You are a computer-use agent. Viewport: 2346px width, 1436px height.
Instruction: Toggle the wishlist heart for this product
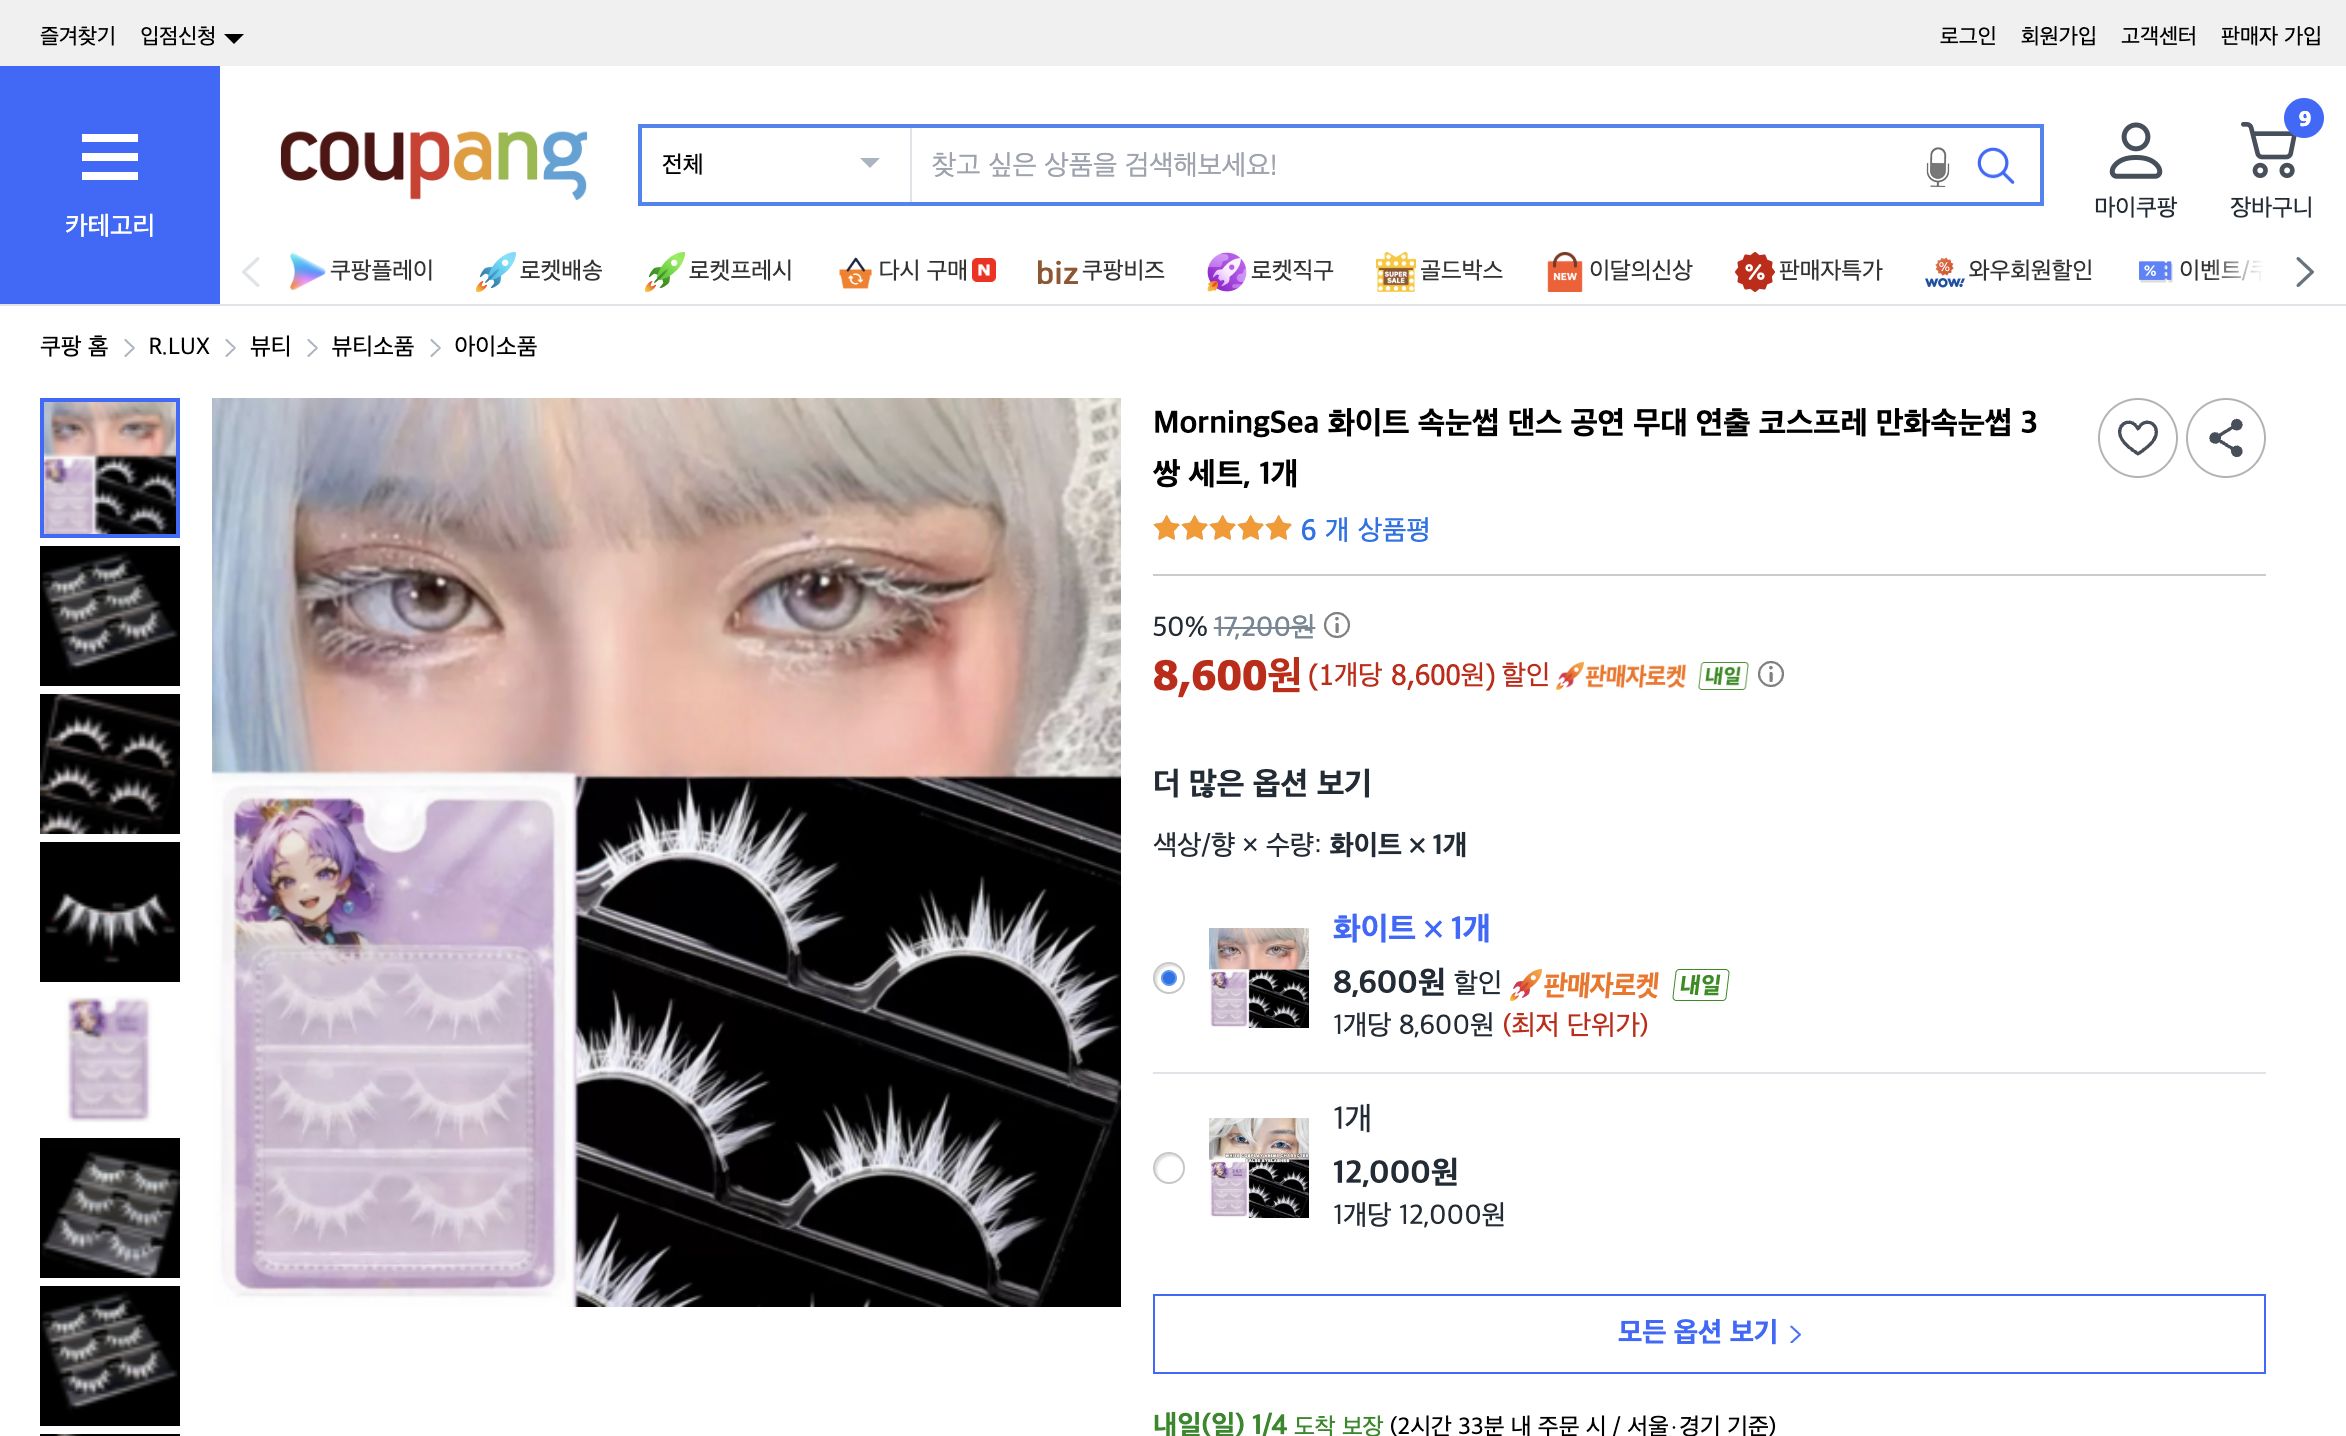2138,437
